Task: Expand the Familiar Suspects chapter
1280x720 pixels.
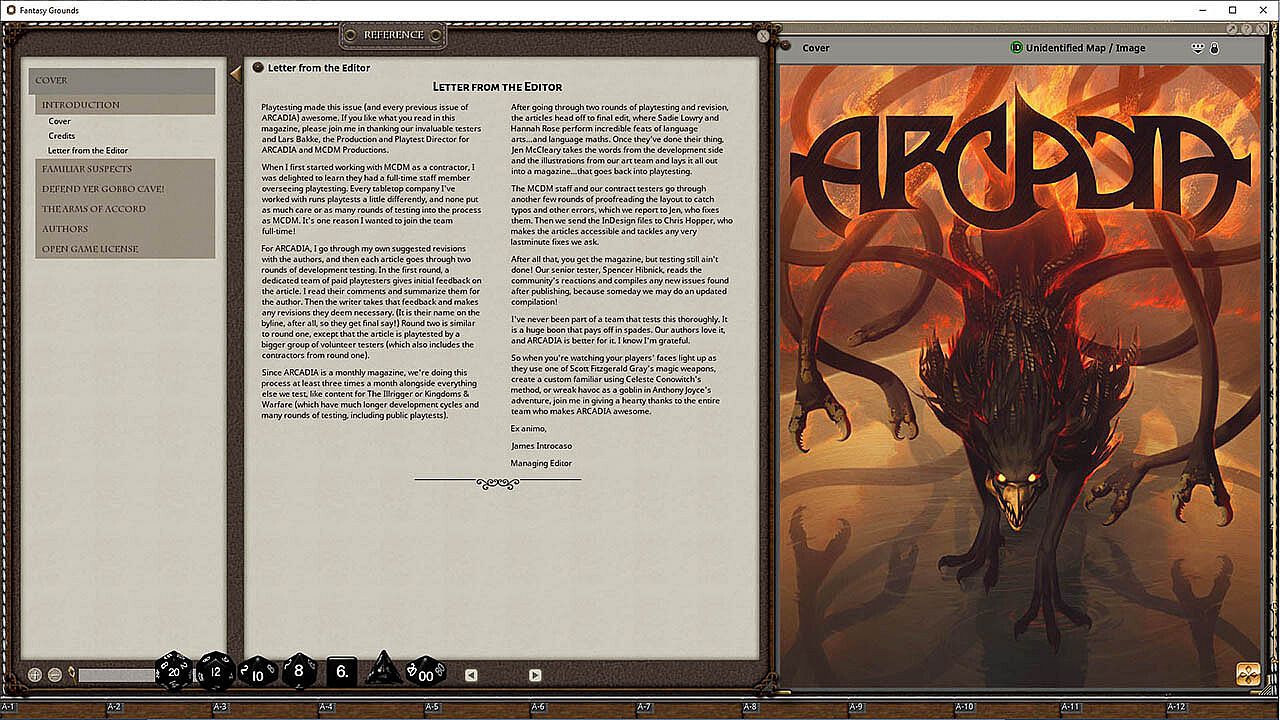Action: [x=87, y=169]
